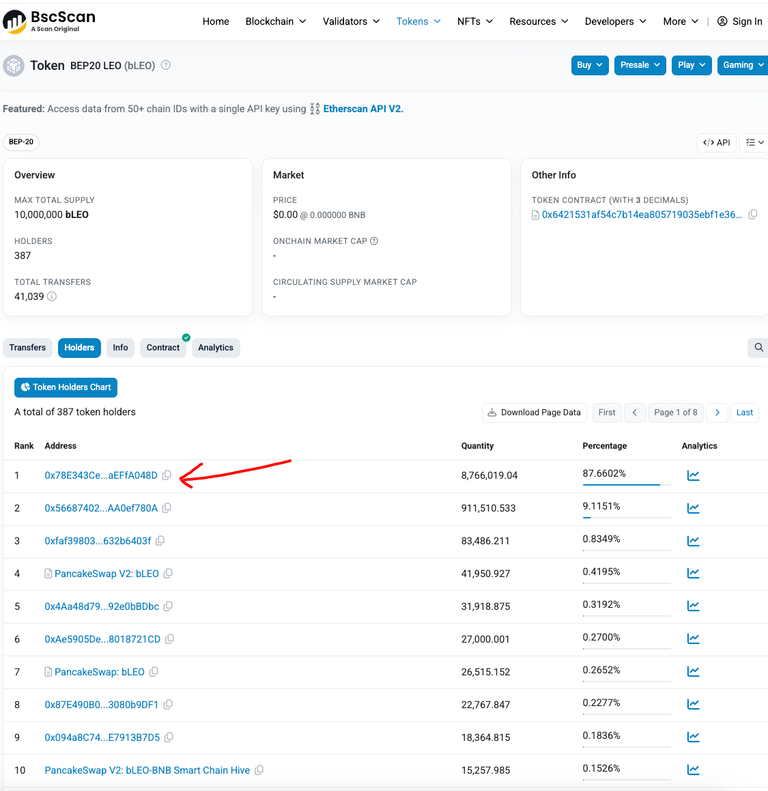Open analytics chart for rank 10 holder
The width and height of the screenshot is (768, 791).
click(693, 770)
